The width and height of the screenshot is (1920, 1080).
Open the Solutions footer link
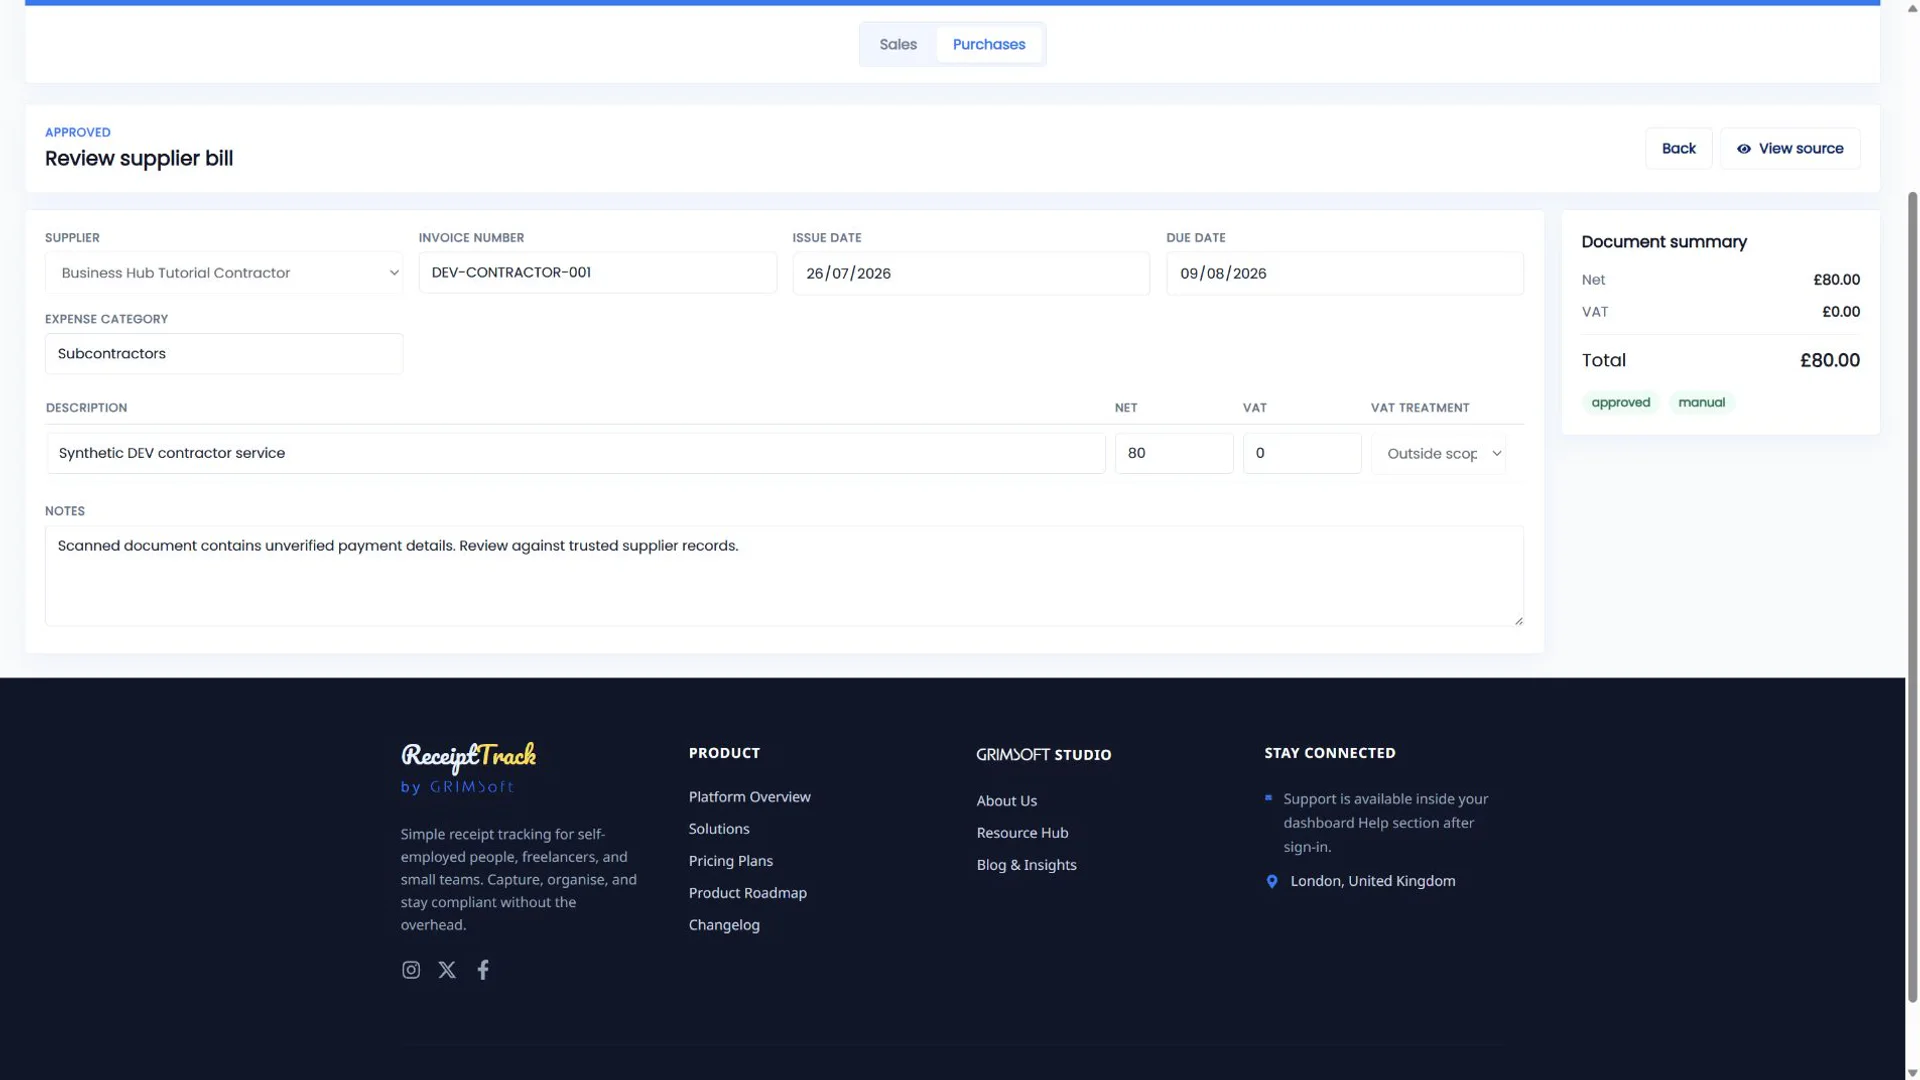coord(719,829)
